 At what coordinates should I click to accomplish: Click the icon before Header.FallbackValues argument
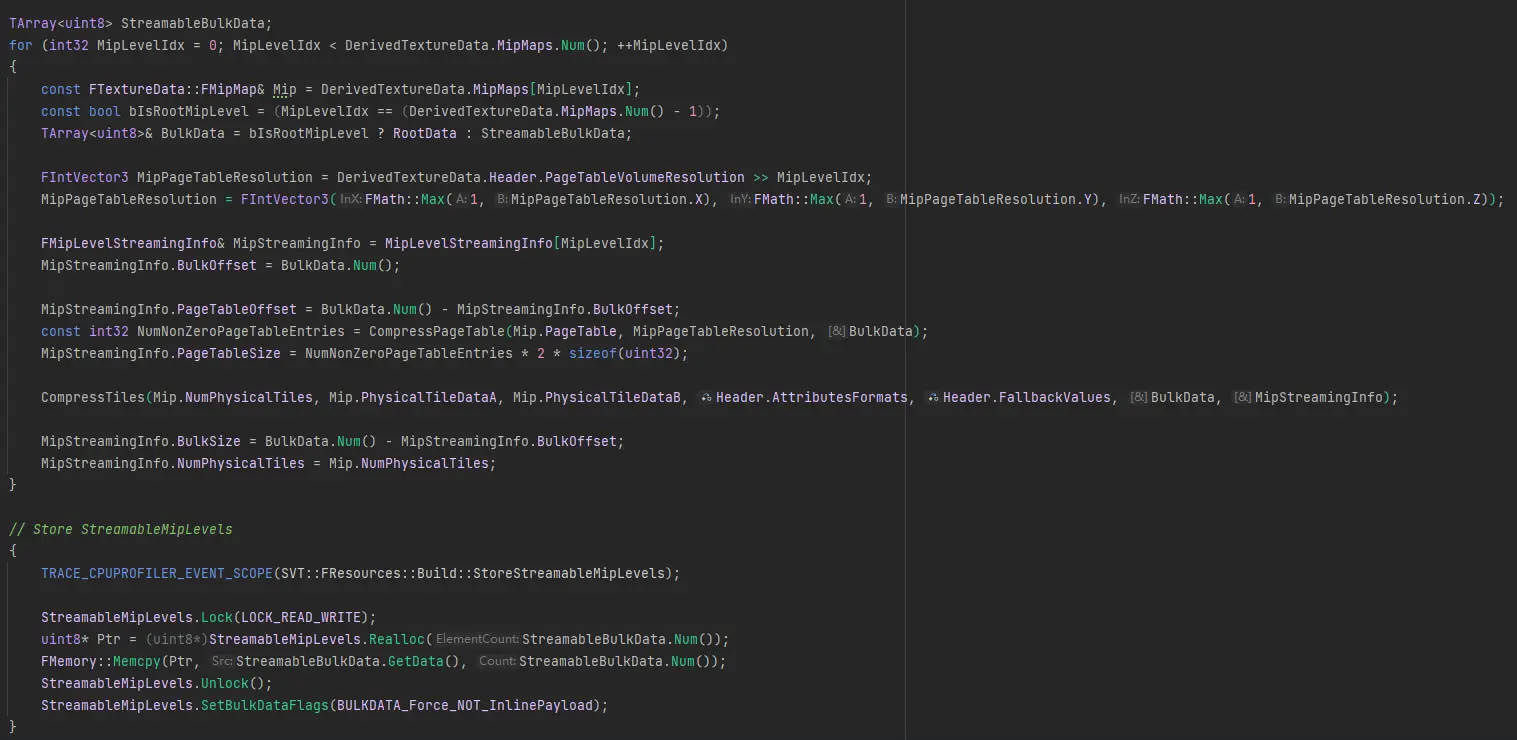pos(932,398)
